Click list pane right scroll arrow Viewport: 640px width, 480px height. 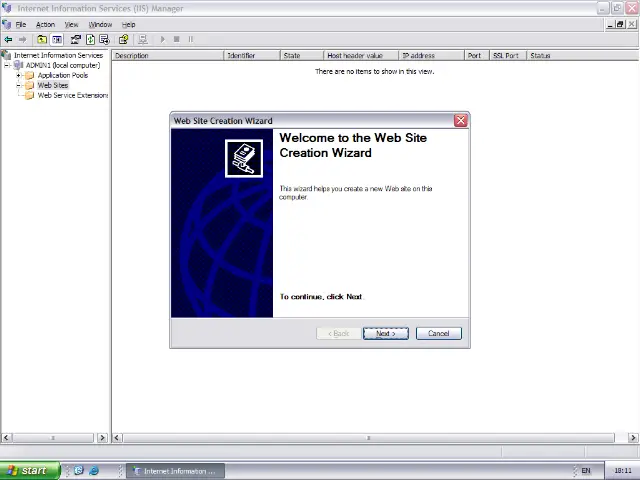[x=633, y=438]
